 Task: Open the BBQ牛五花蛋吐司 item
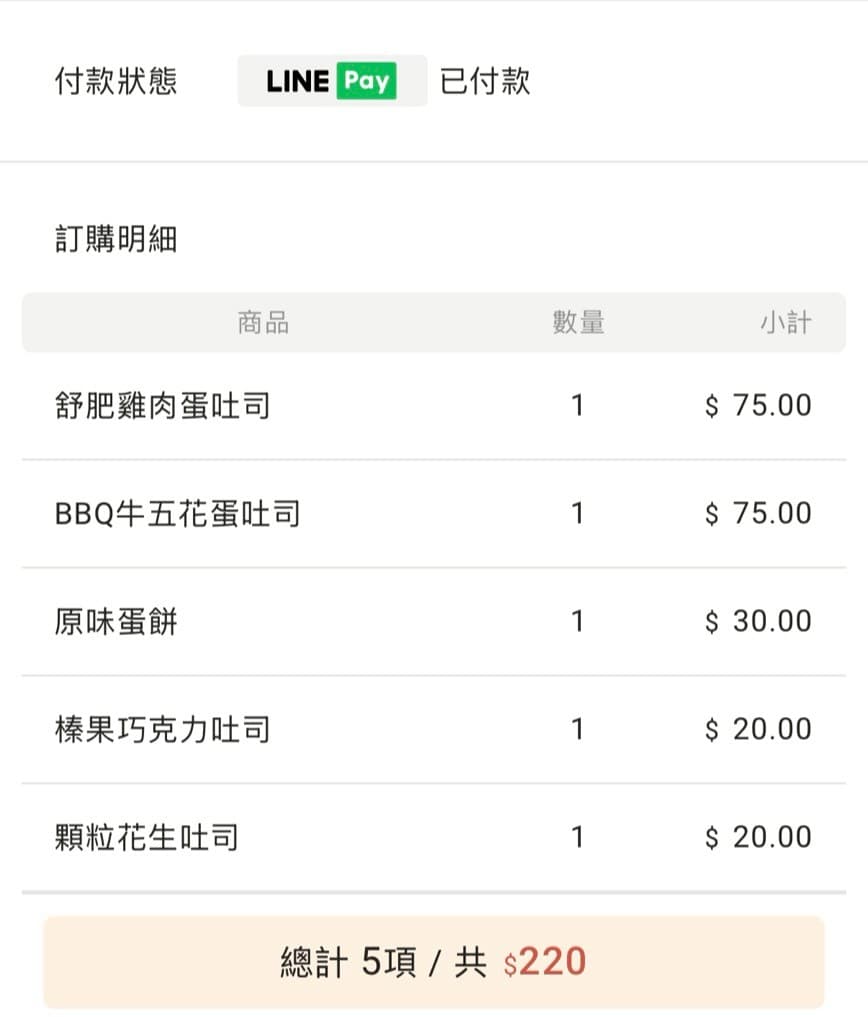(178, 514)
